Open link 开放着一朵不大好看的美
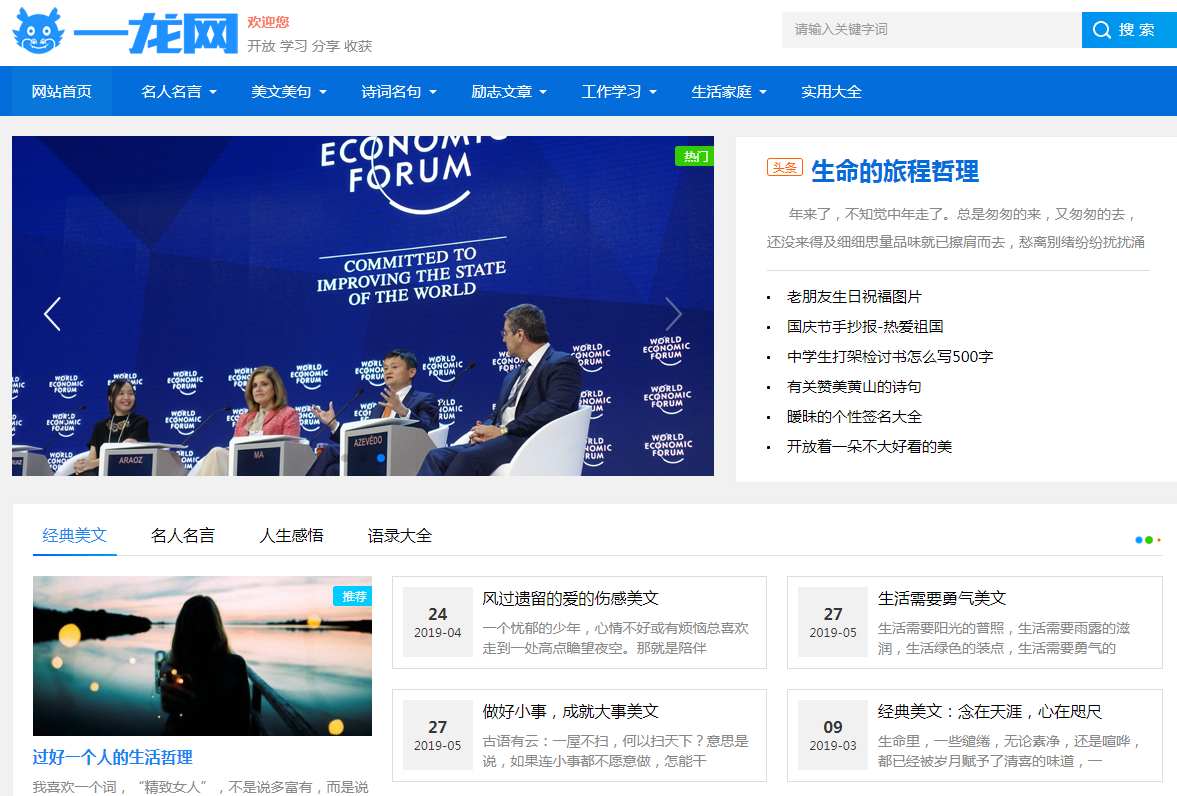 click(x=869, y=447)
